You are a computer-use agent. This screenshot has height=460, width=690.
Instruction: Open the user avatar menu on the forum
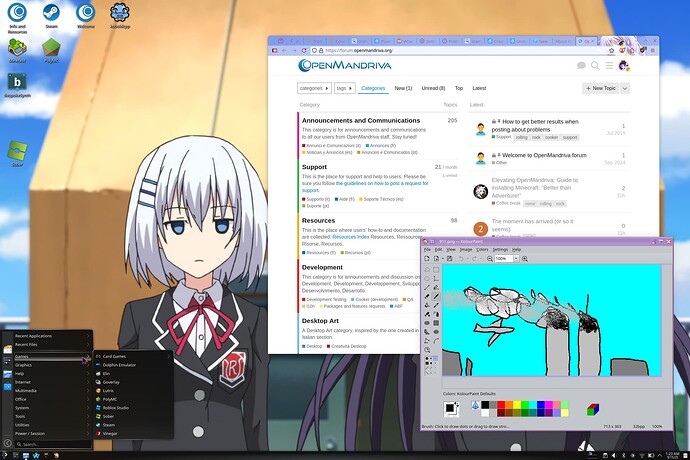point(624,66)
